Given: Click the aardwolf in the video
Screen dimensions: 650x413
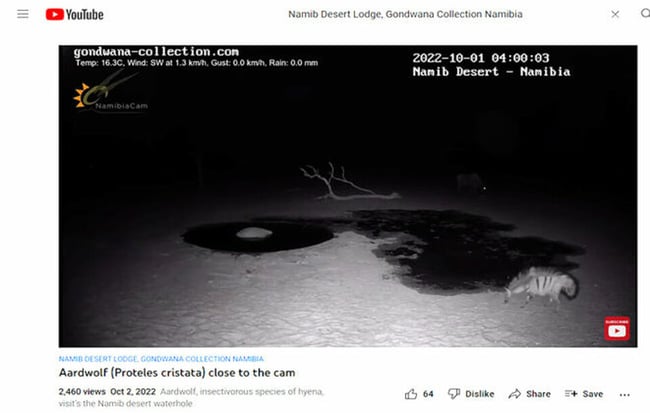Looking at the screenshot, I should 541,284.
